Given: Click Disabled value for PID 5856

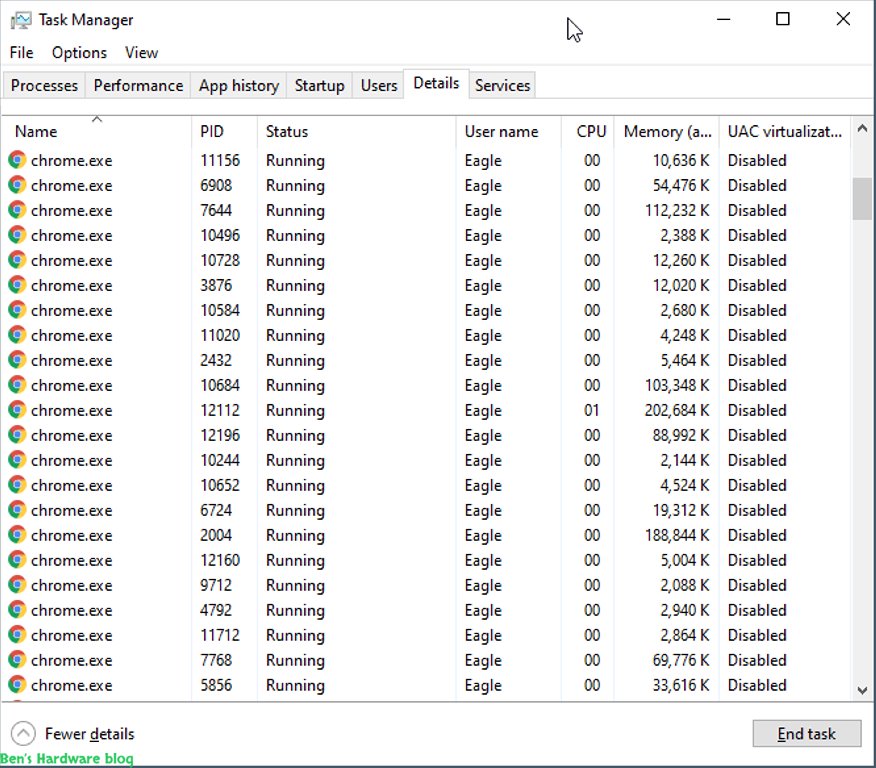Looking at the screenshot, I should point(757,685).
